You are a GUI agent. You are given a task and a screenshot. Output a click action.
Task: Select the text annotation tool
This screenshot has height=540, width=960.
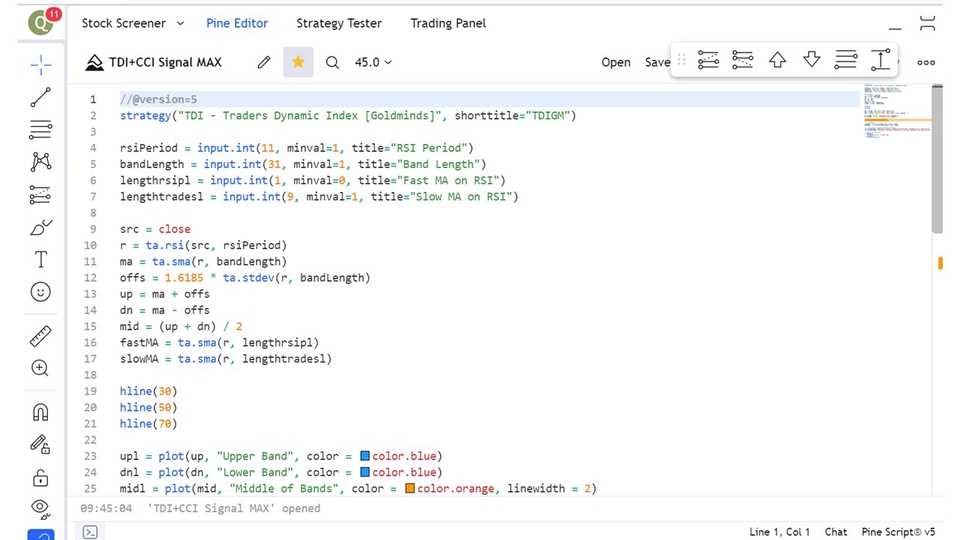[41, 260]
